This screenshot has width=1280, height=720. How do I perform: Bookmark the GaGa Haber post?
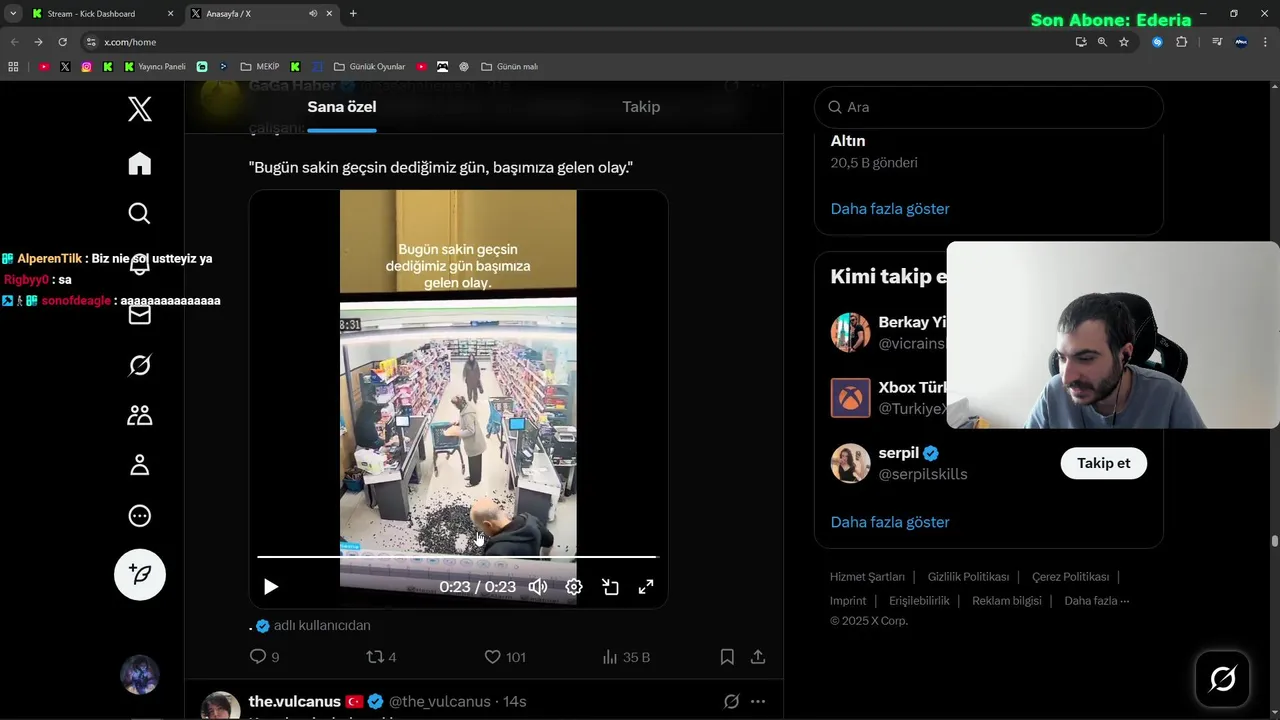pyautogui.click(x=727, y=657)
